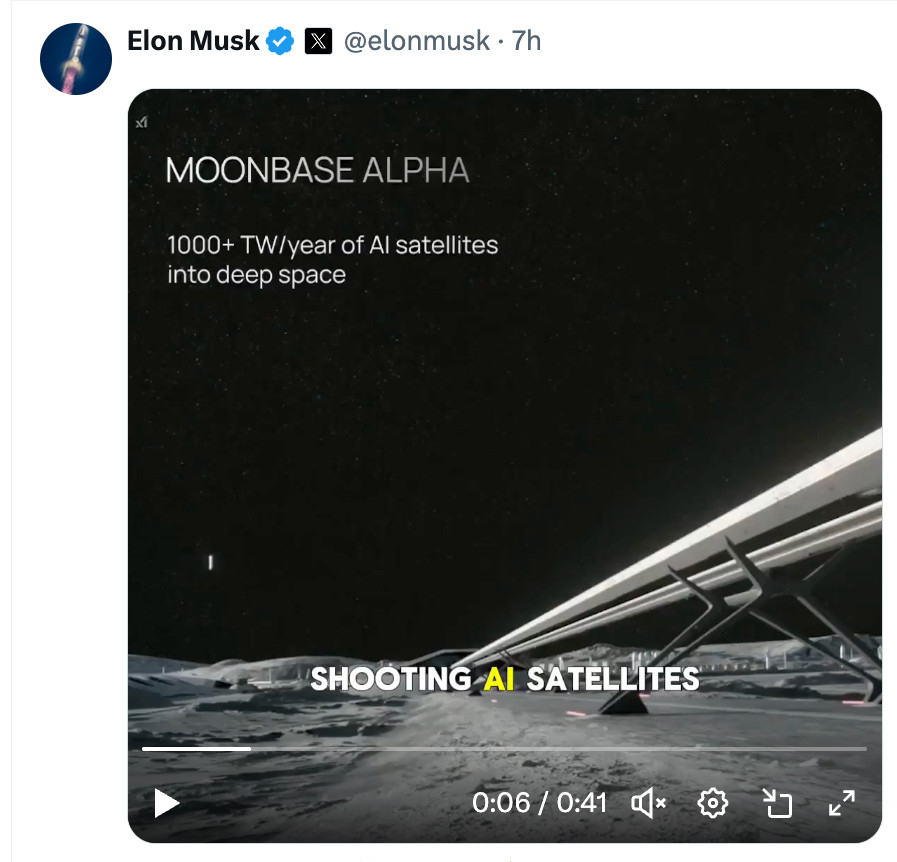The width and height of the screenshot is (897, 862).
Task: Click the 0:06 / 0:41 time display
Action: (539, 802)
